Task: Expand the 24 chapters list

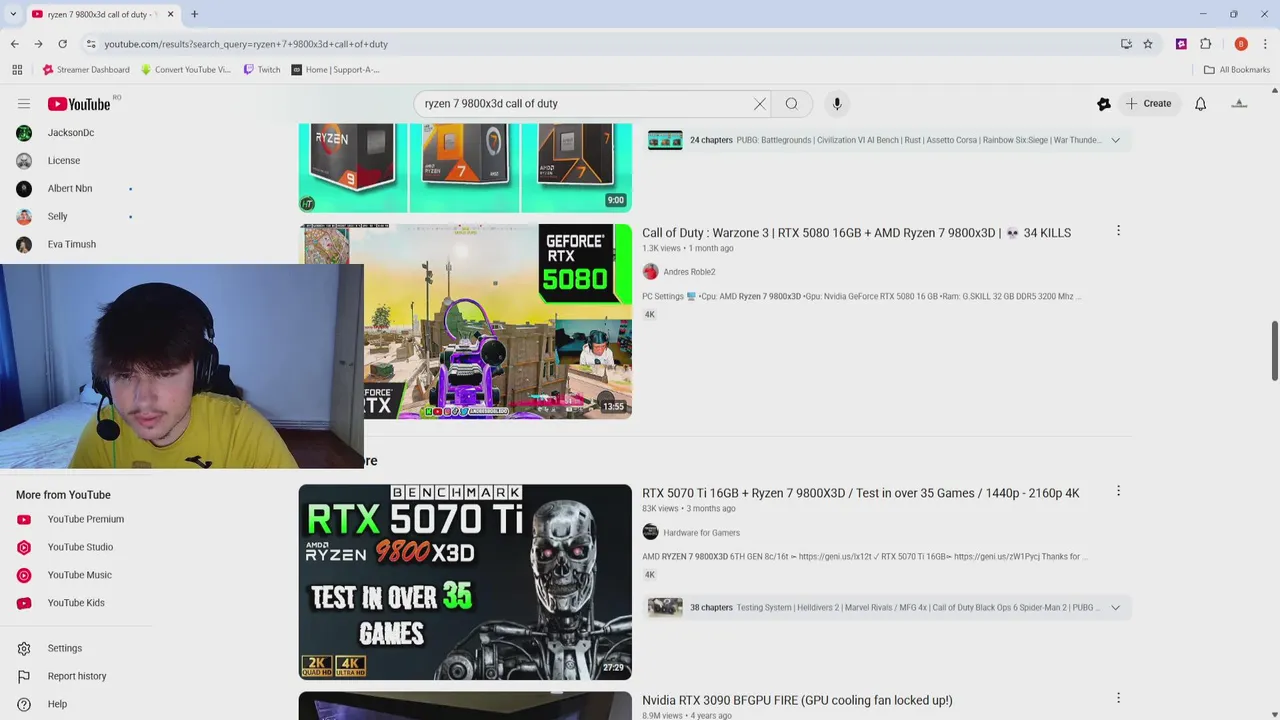Action: pos(1115,140)
